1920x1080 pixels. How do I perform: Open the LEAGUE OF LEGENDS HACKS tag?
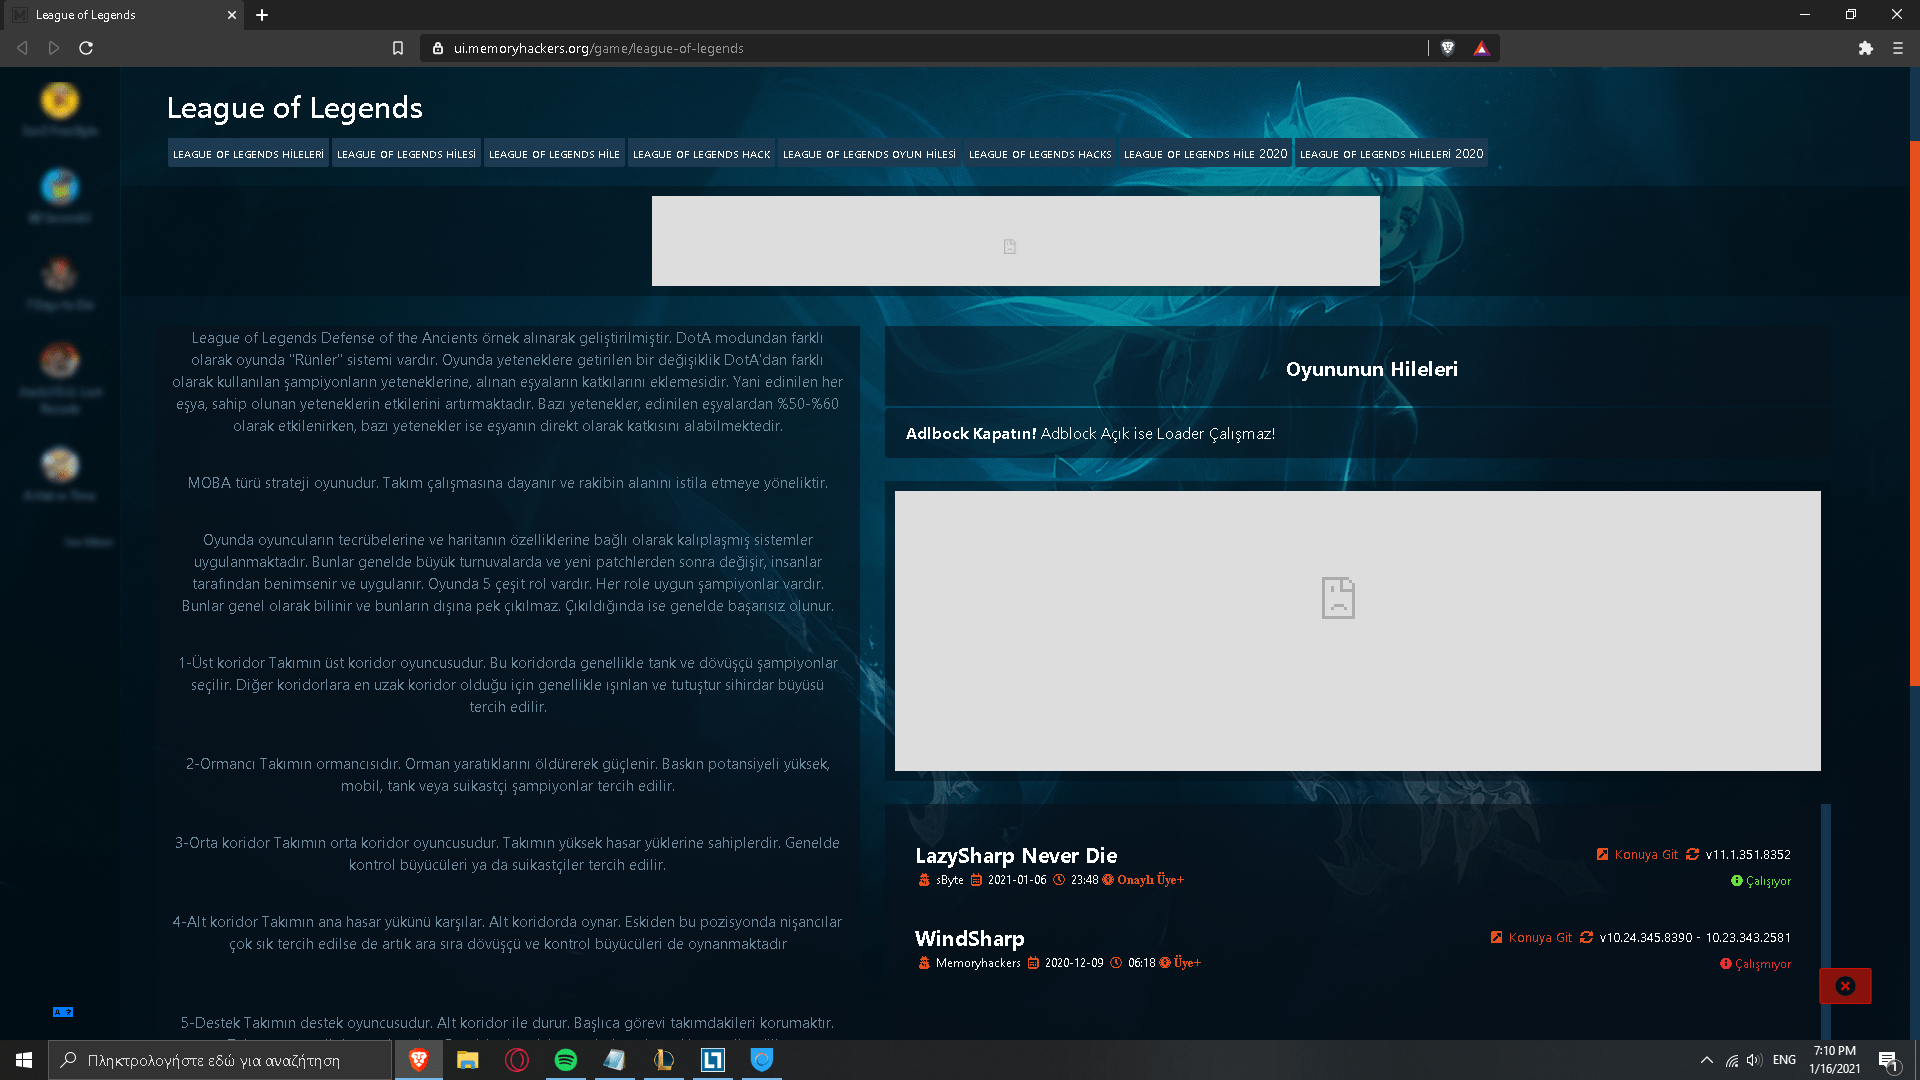[x=1040, y=154]
